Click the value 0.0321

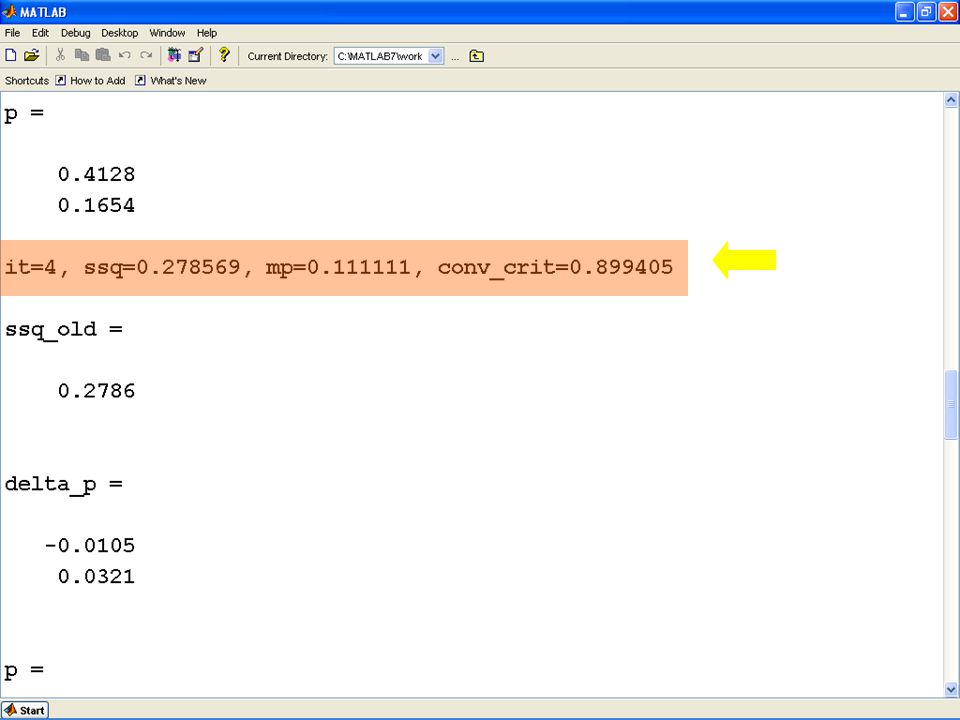click(x=96, y=577)
